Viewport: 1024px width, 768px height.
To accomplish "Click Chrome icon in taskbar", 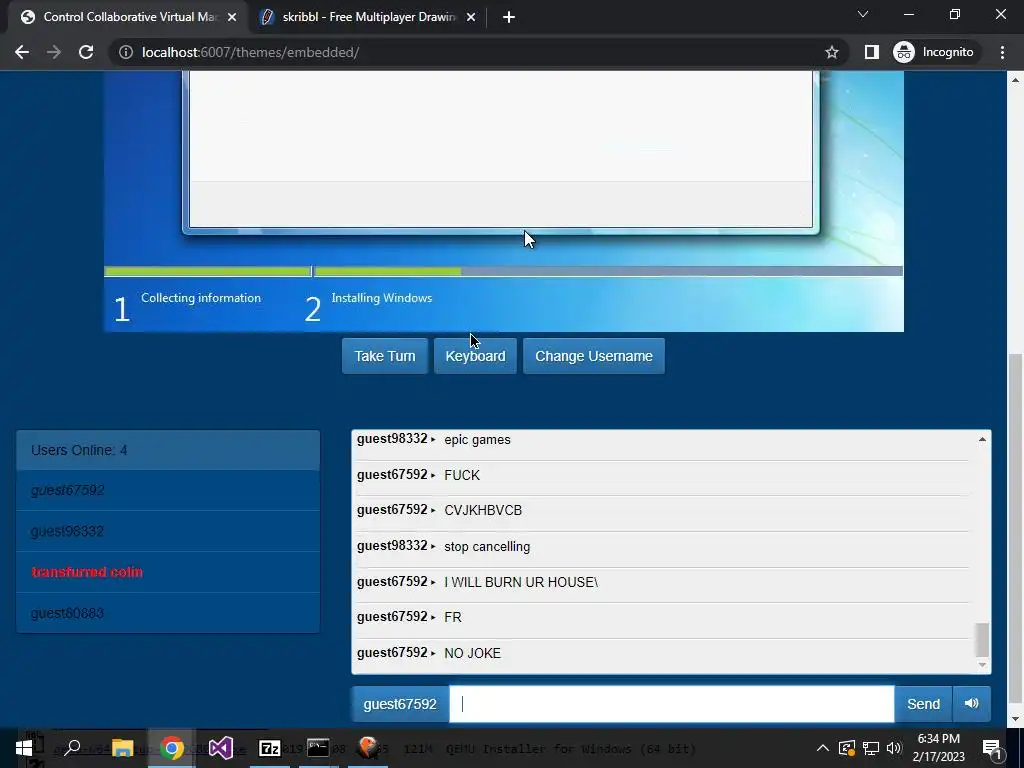I will tap(171, 748).
